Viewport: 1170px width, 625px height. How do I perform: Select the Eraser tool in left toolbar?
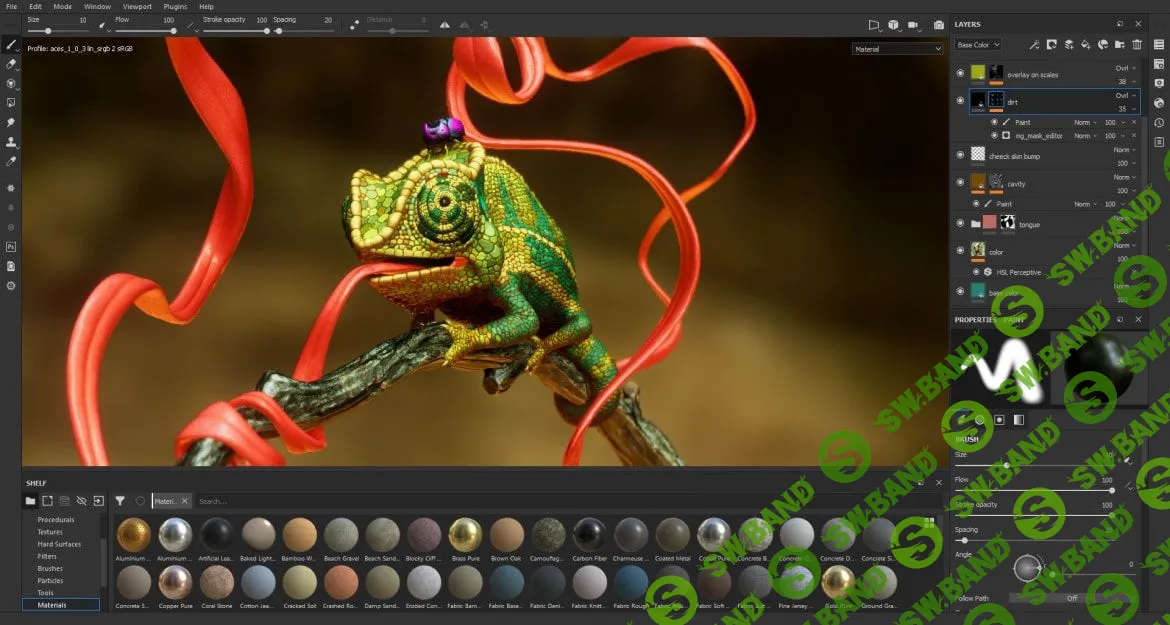click(11, 64)
